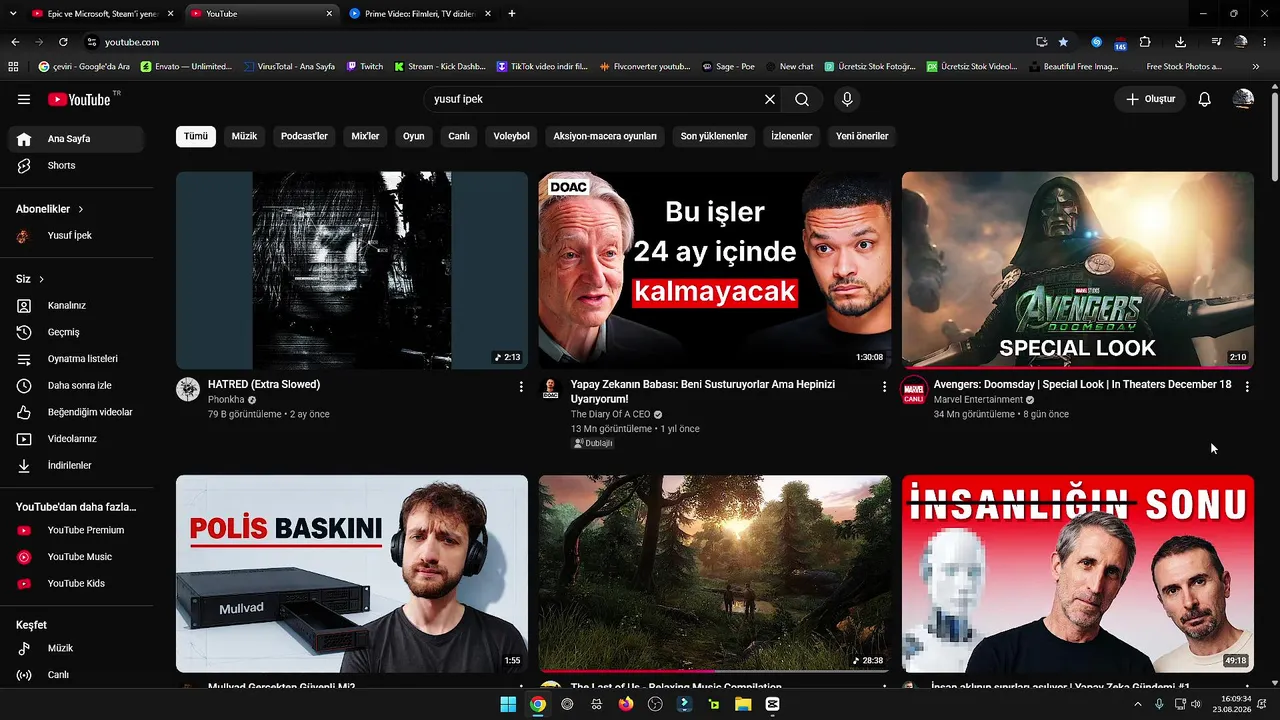Open more options for Avengers Doomsday video
1280x720 pixels.
point(1247,387)
